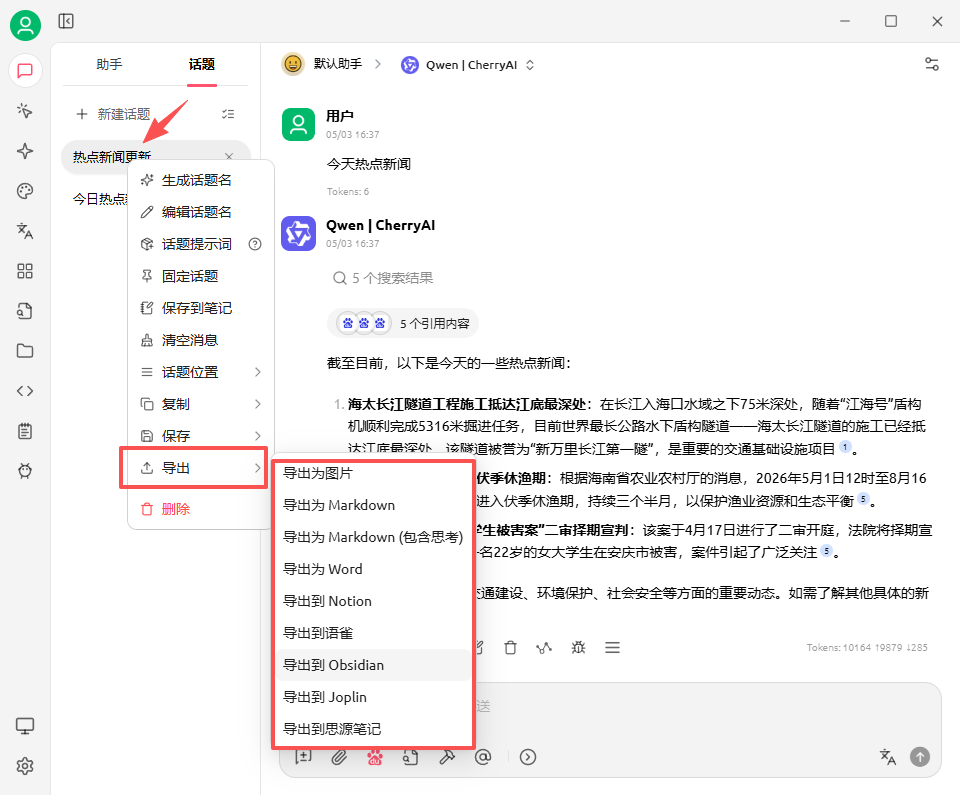Select 导出为 Markdown (包含思考) option

373,537
